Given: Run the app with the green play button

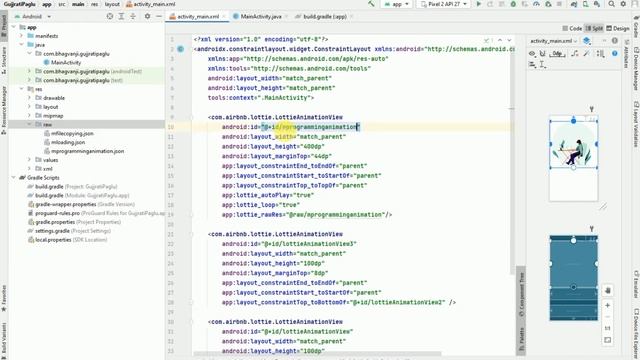Looking at the screenshot, I should tap(479, 4).
